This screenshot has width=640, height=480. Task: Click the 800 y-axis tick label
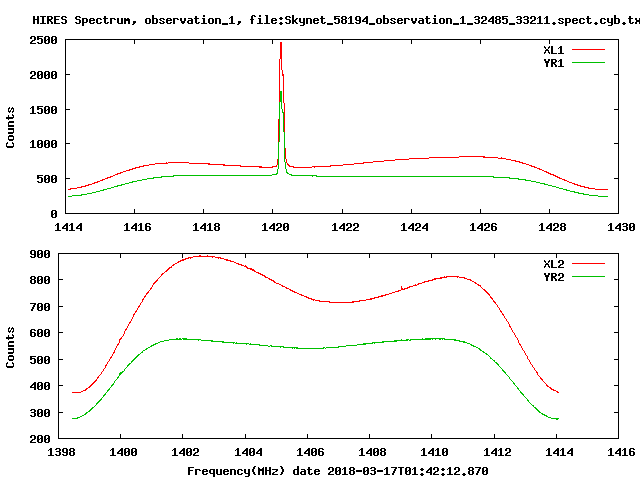pyautogui.click(x=40, y=280)
